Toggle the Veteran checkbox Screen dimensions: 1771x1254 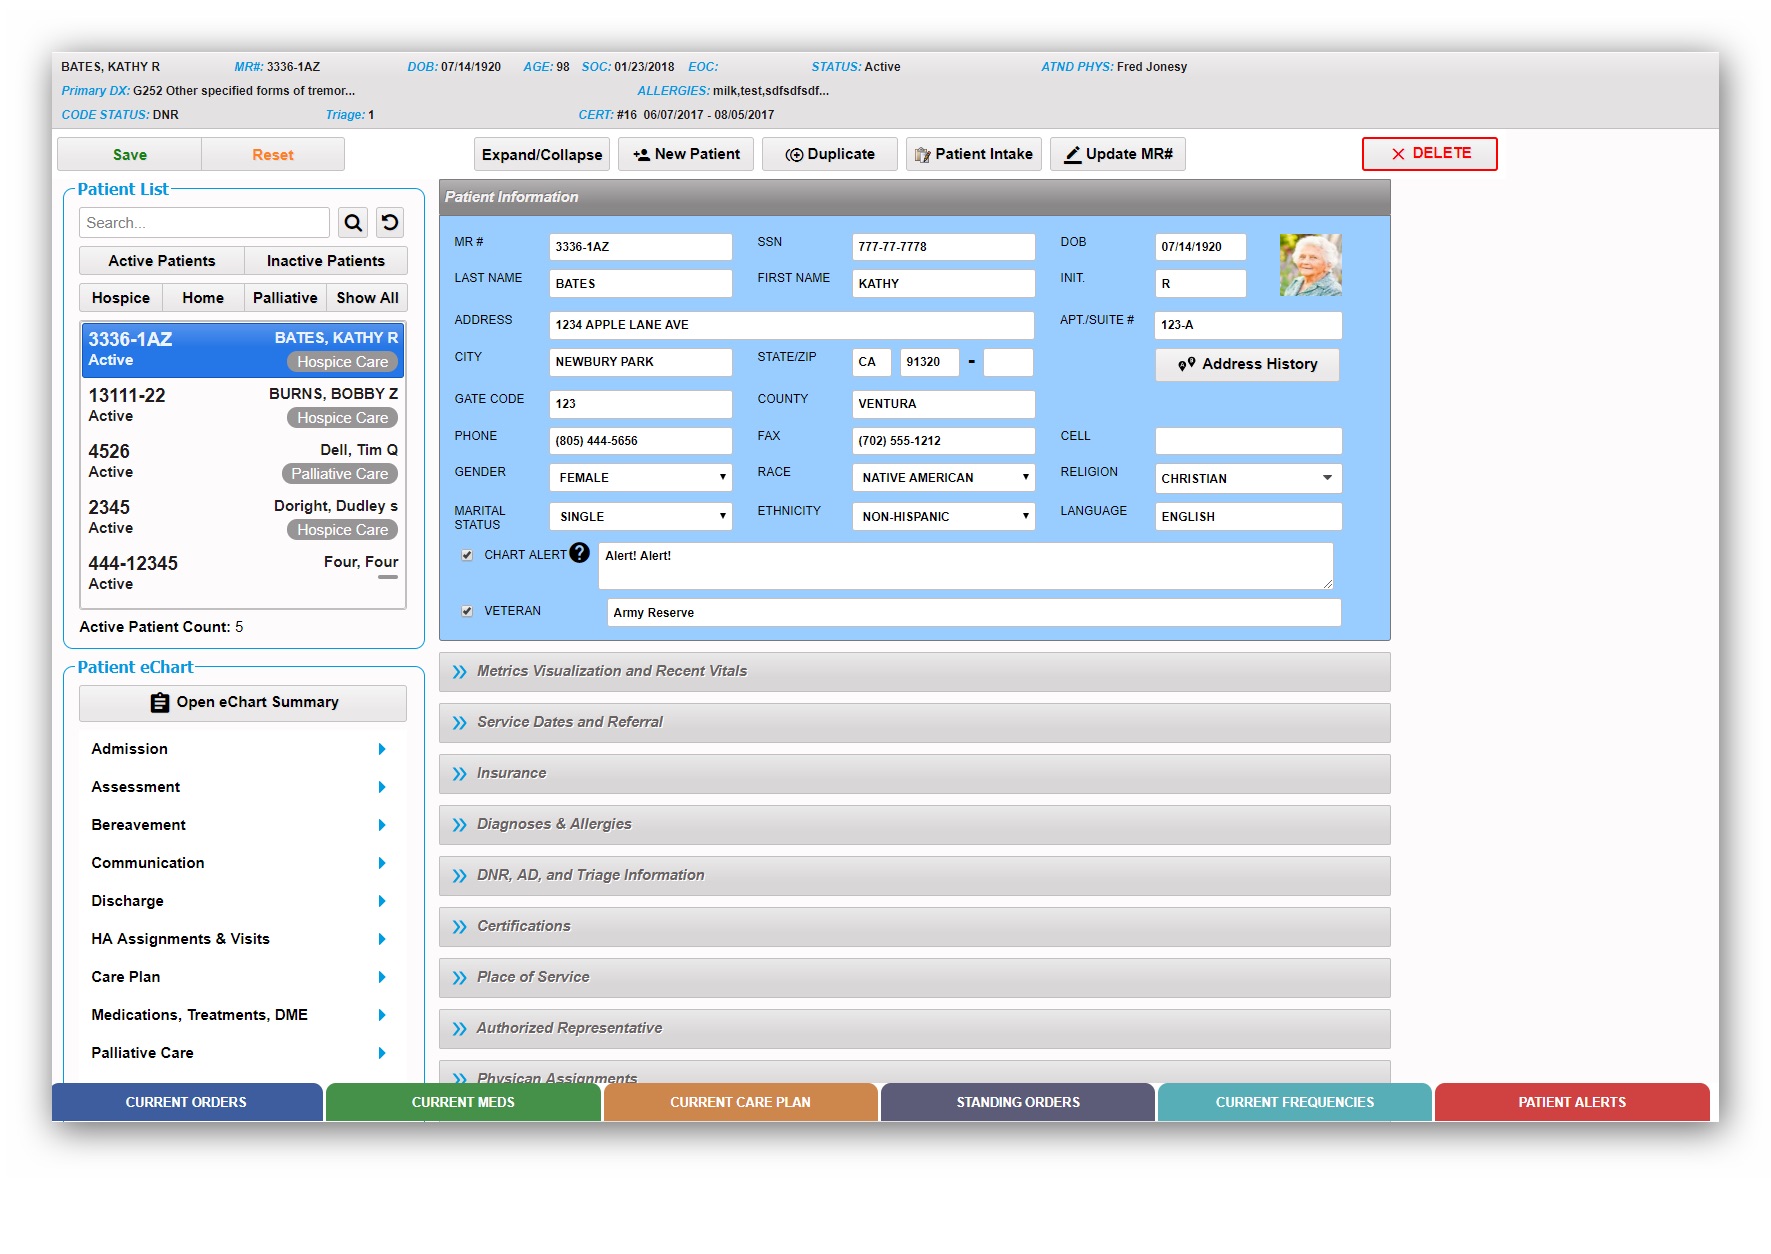[467, 611]
